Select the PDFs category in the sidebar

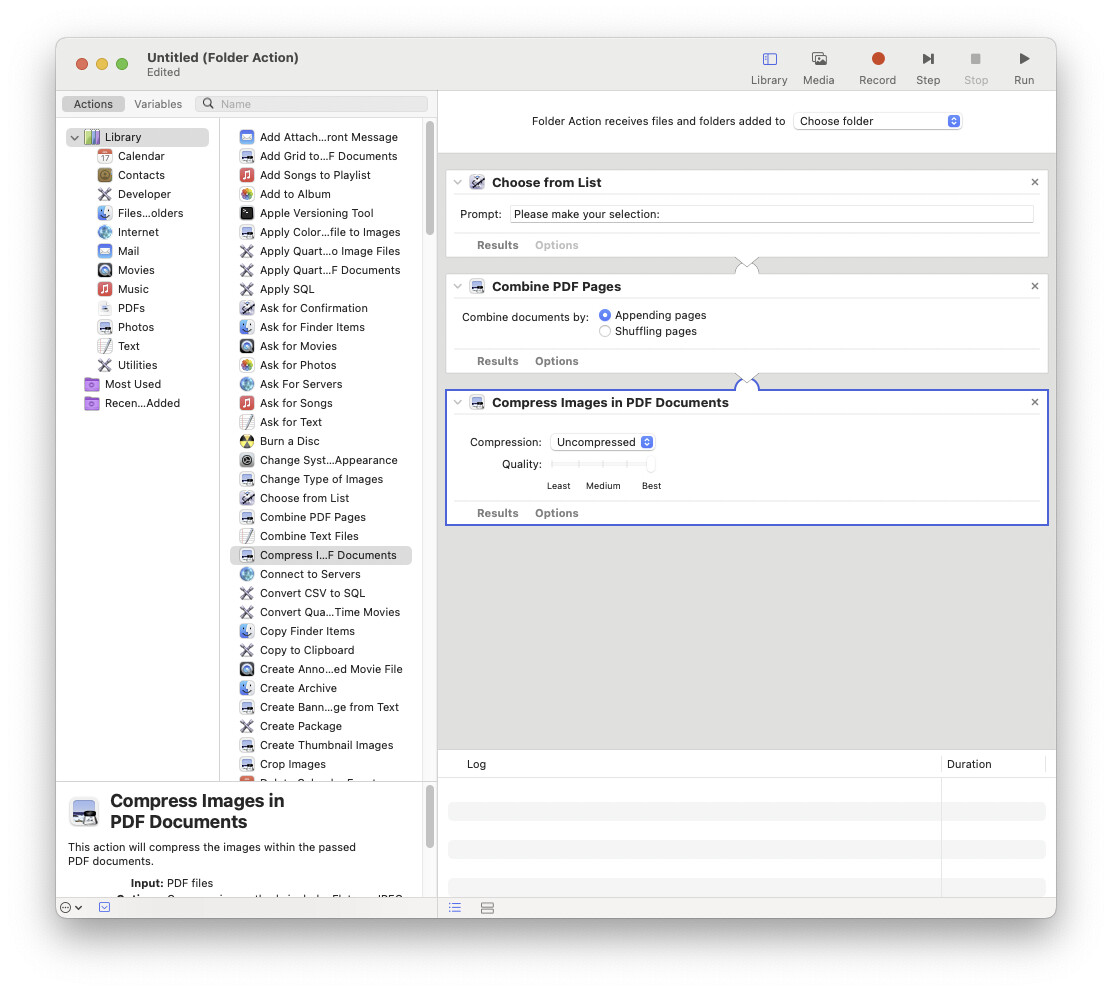point(129,308)
